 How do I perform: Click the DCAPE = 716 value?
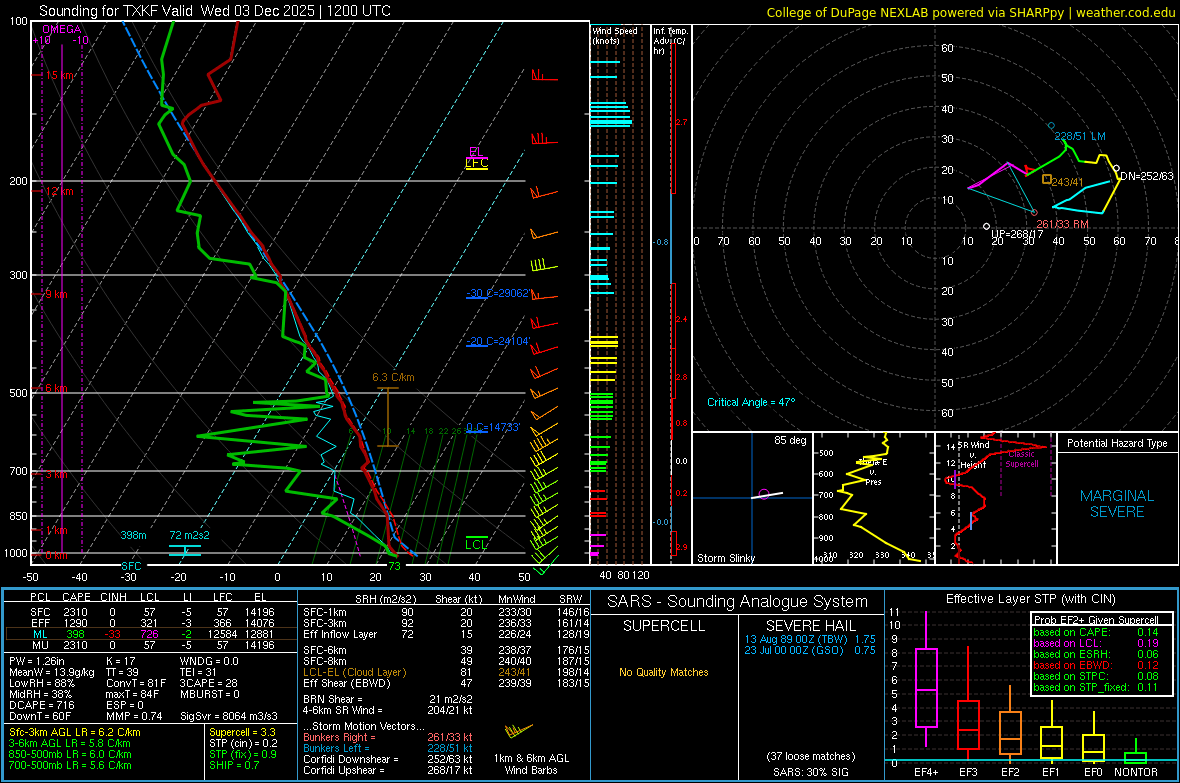[40, 705]
